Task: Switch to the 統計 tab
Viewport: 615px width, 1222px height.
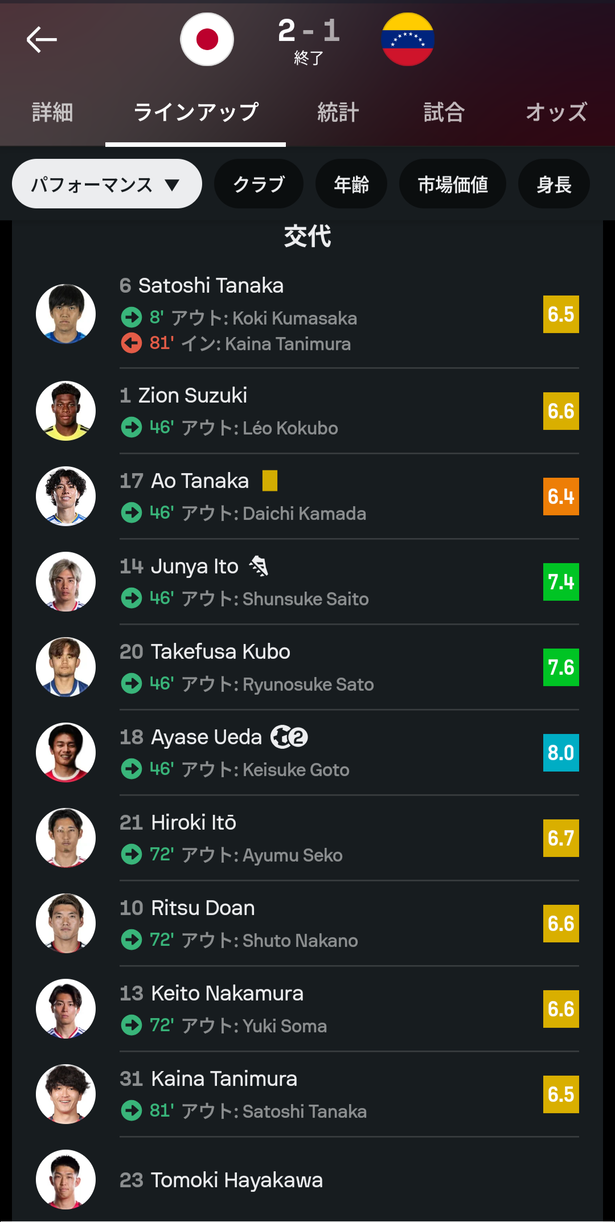Action: coord(338,112)
